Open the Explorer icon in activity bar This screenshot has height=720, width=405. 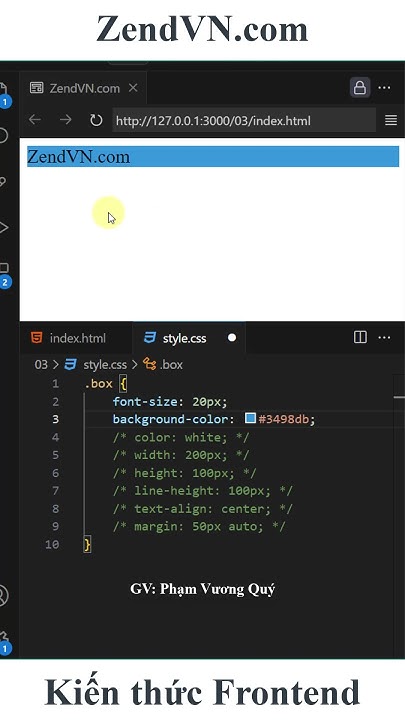pyautogui.click(x=4, y=92)
